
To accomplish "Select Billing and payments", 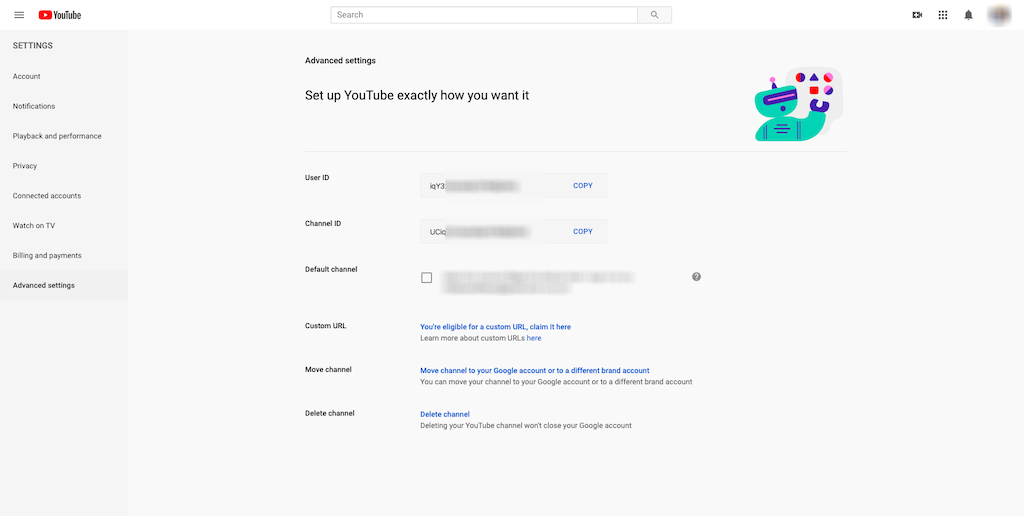I will pos(47,255).
